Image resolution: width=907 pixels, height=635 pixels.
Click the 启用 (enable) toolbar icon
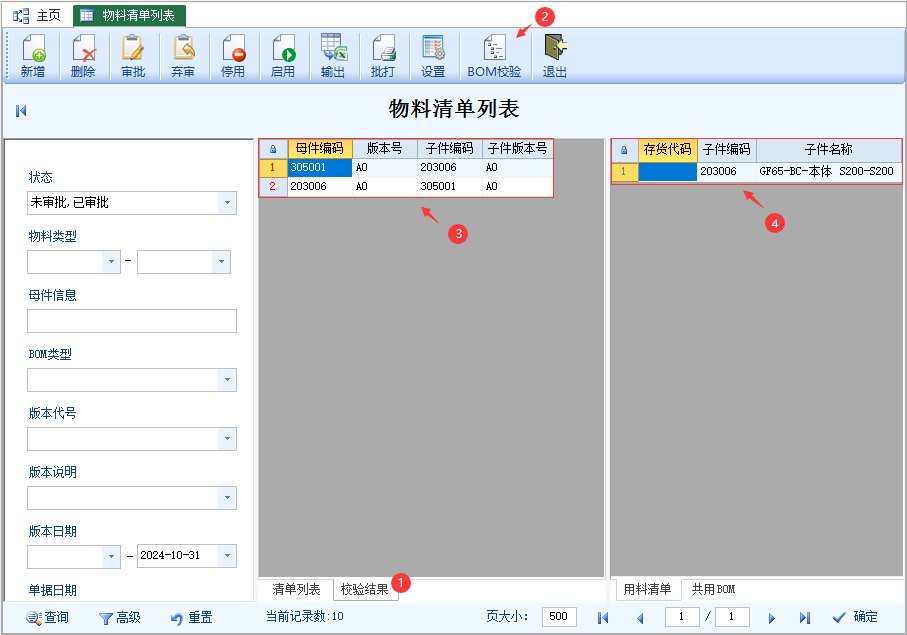pyautogui.click(x=283, y=56)
